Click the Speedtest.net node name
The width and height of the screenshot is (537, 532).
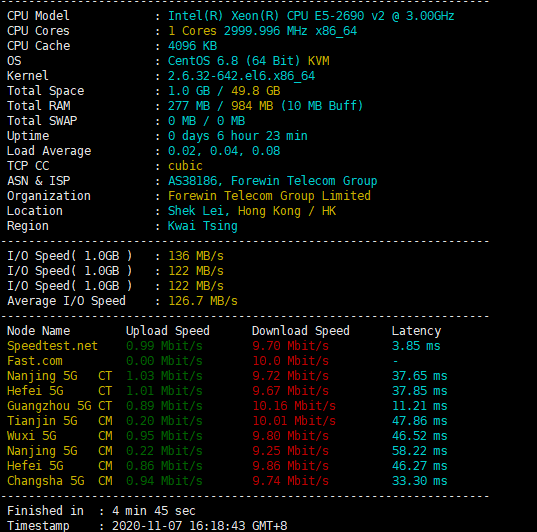pyautogui.click(x=52, y=346)
